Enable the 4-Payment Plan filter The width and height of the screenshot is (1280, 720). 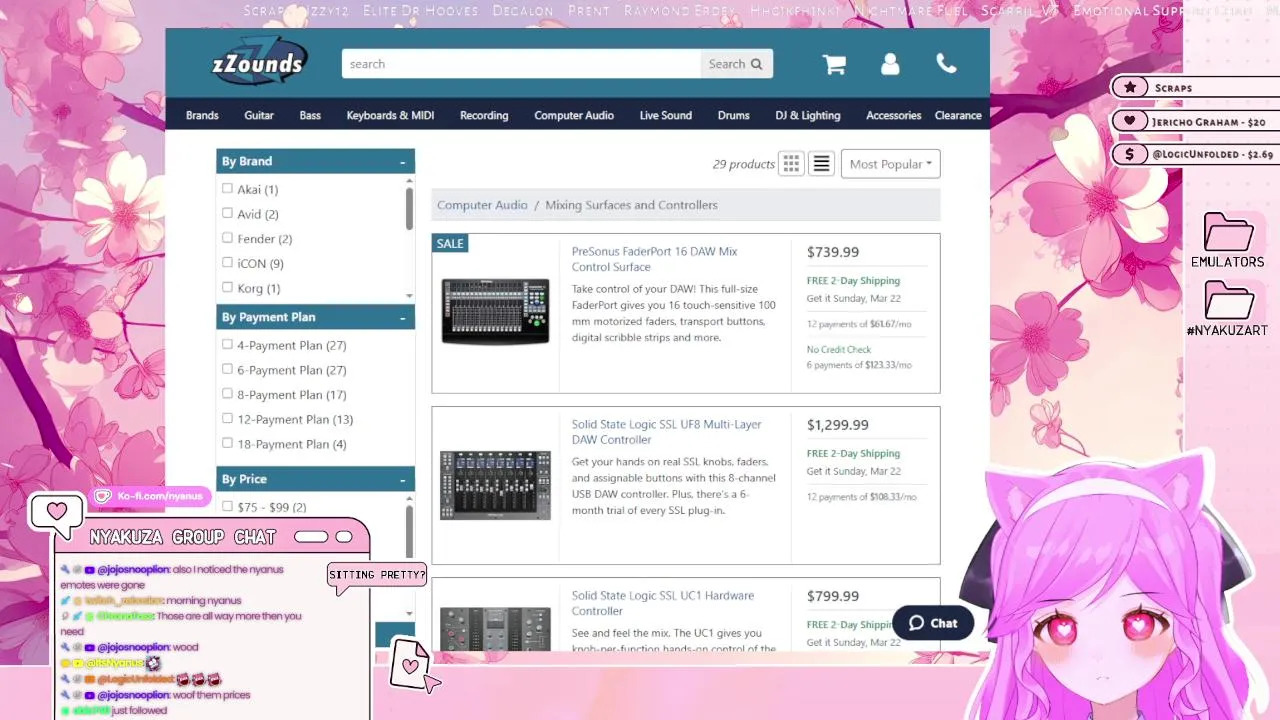point(227,344)
